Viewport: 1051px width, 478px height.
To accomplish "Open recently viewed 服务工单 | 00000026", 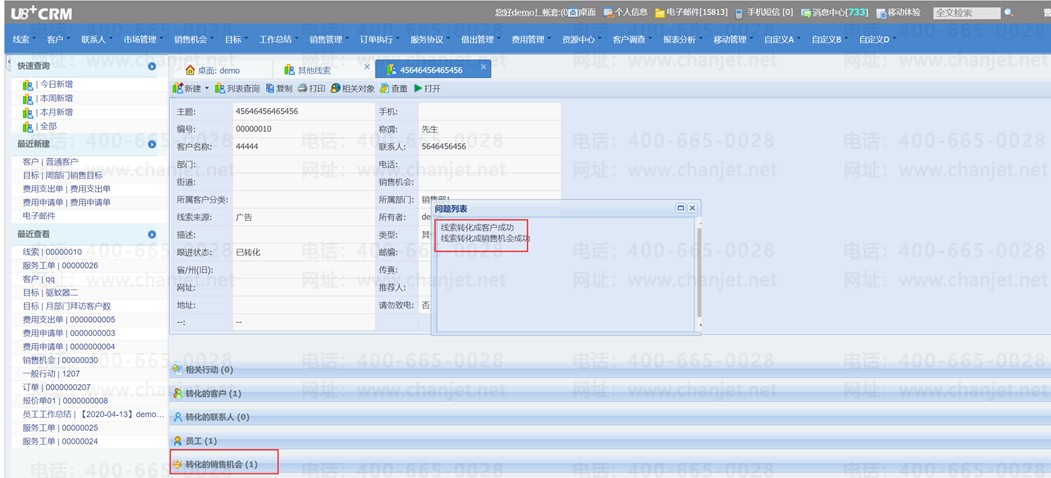I will [x=60, y=265].
